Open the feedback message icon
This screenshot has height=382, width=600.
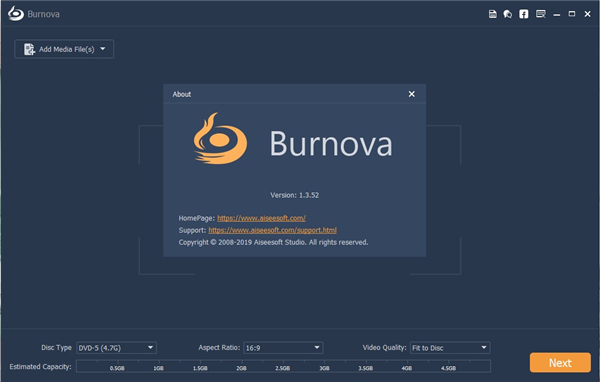click(x=541, y=14)
